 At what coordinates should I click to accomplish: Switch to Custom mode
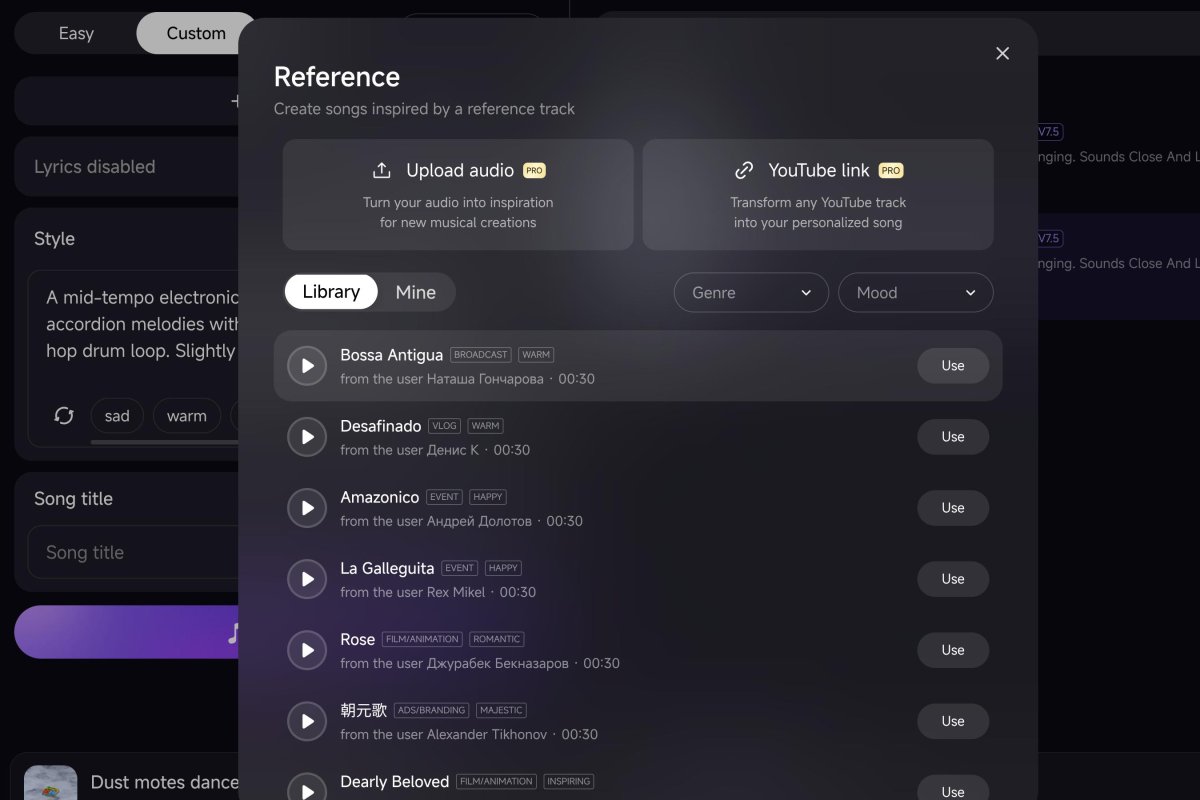pyautogui.click(x=195, y=33)
